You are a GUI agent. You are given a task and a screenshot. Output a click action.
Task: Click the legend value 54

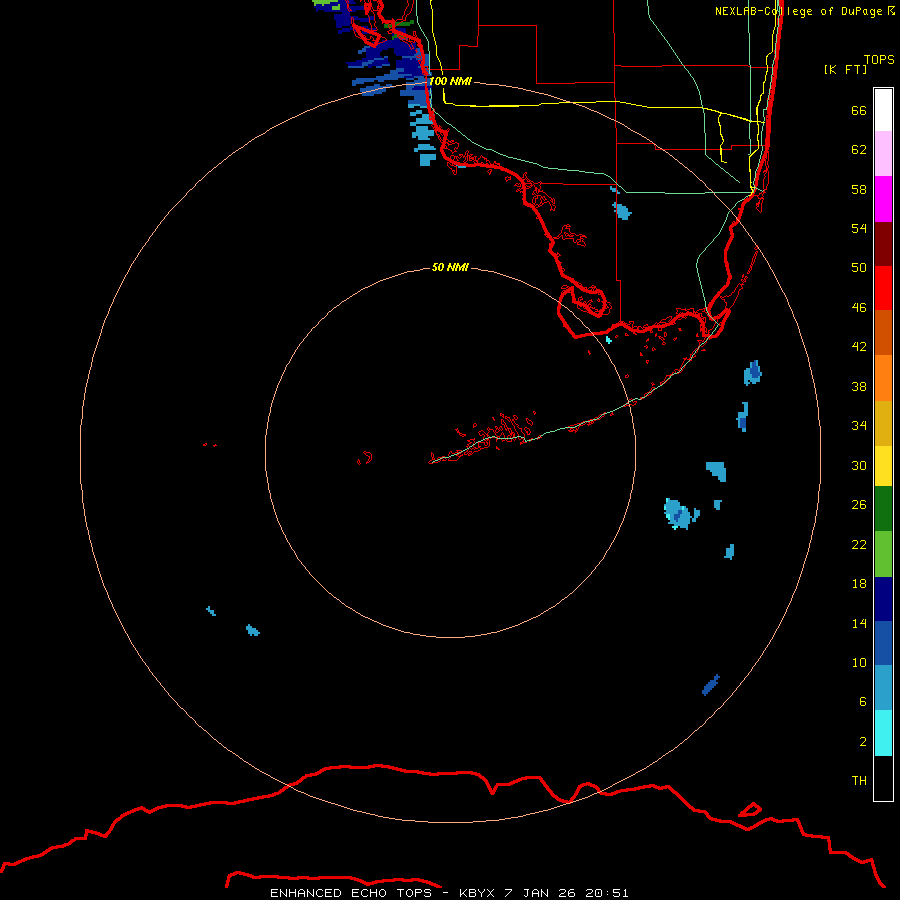tap(859, 228)
